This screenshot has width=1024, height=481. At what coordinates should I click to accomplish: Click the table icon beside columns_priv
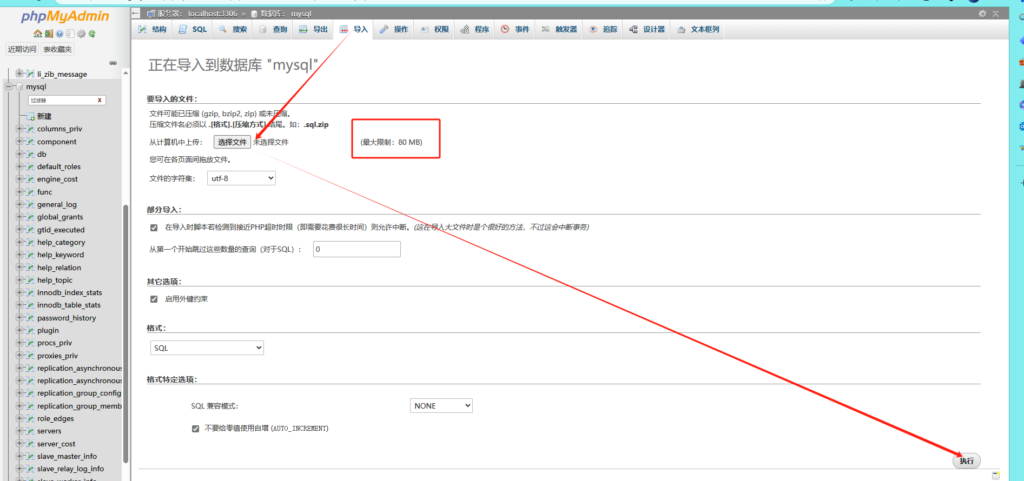point(30,129)
